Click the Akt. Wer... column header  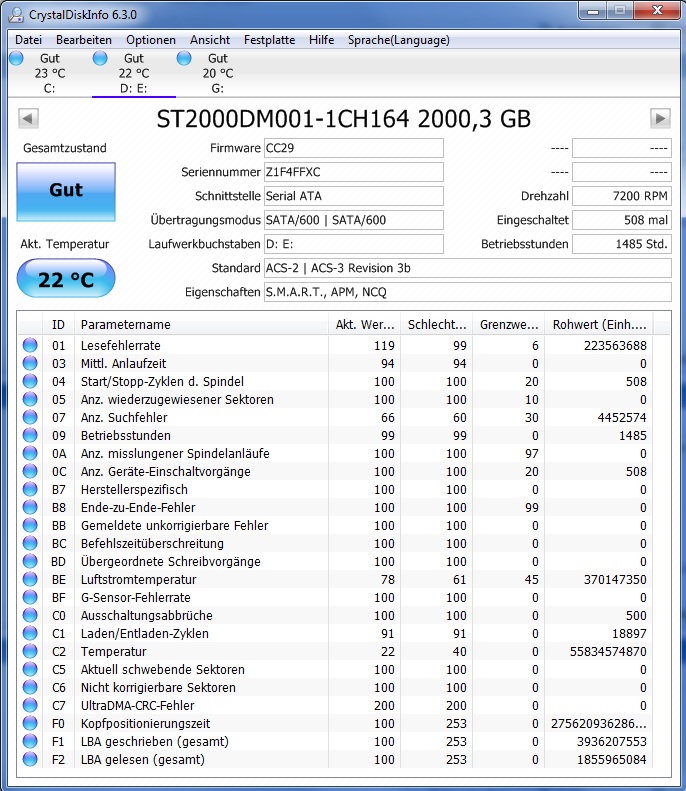click(x=365, y=324)
